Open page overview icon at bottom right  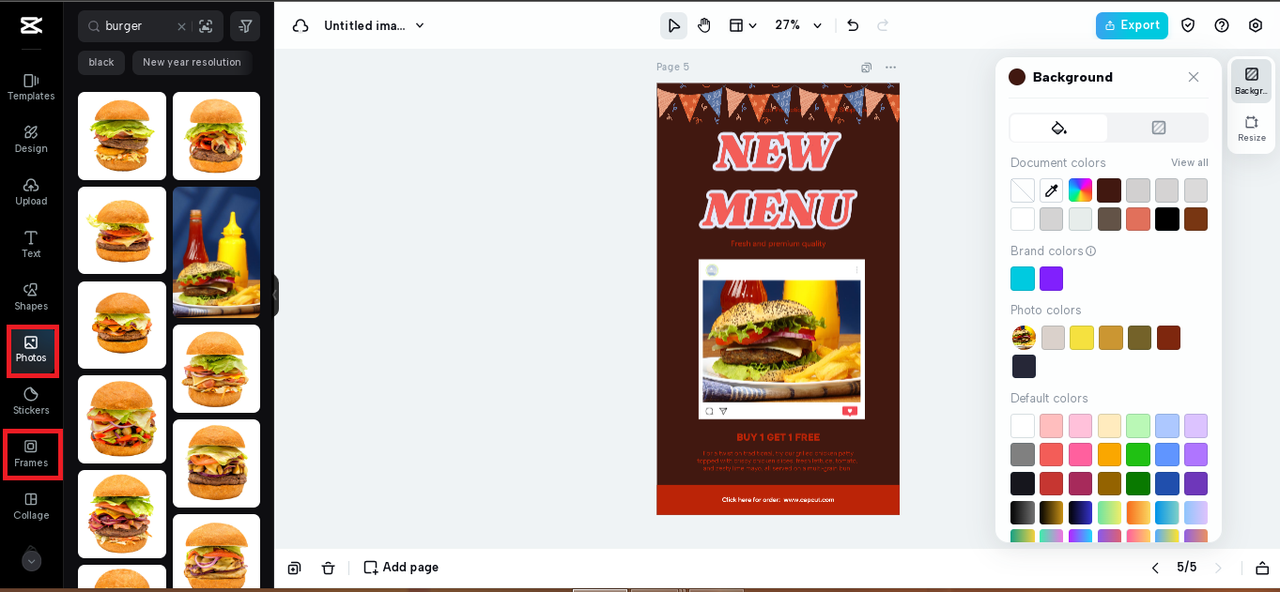point(1262,567)
